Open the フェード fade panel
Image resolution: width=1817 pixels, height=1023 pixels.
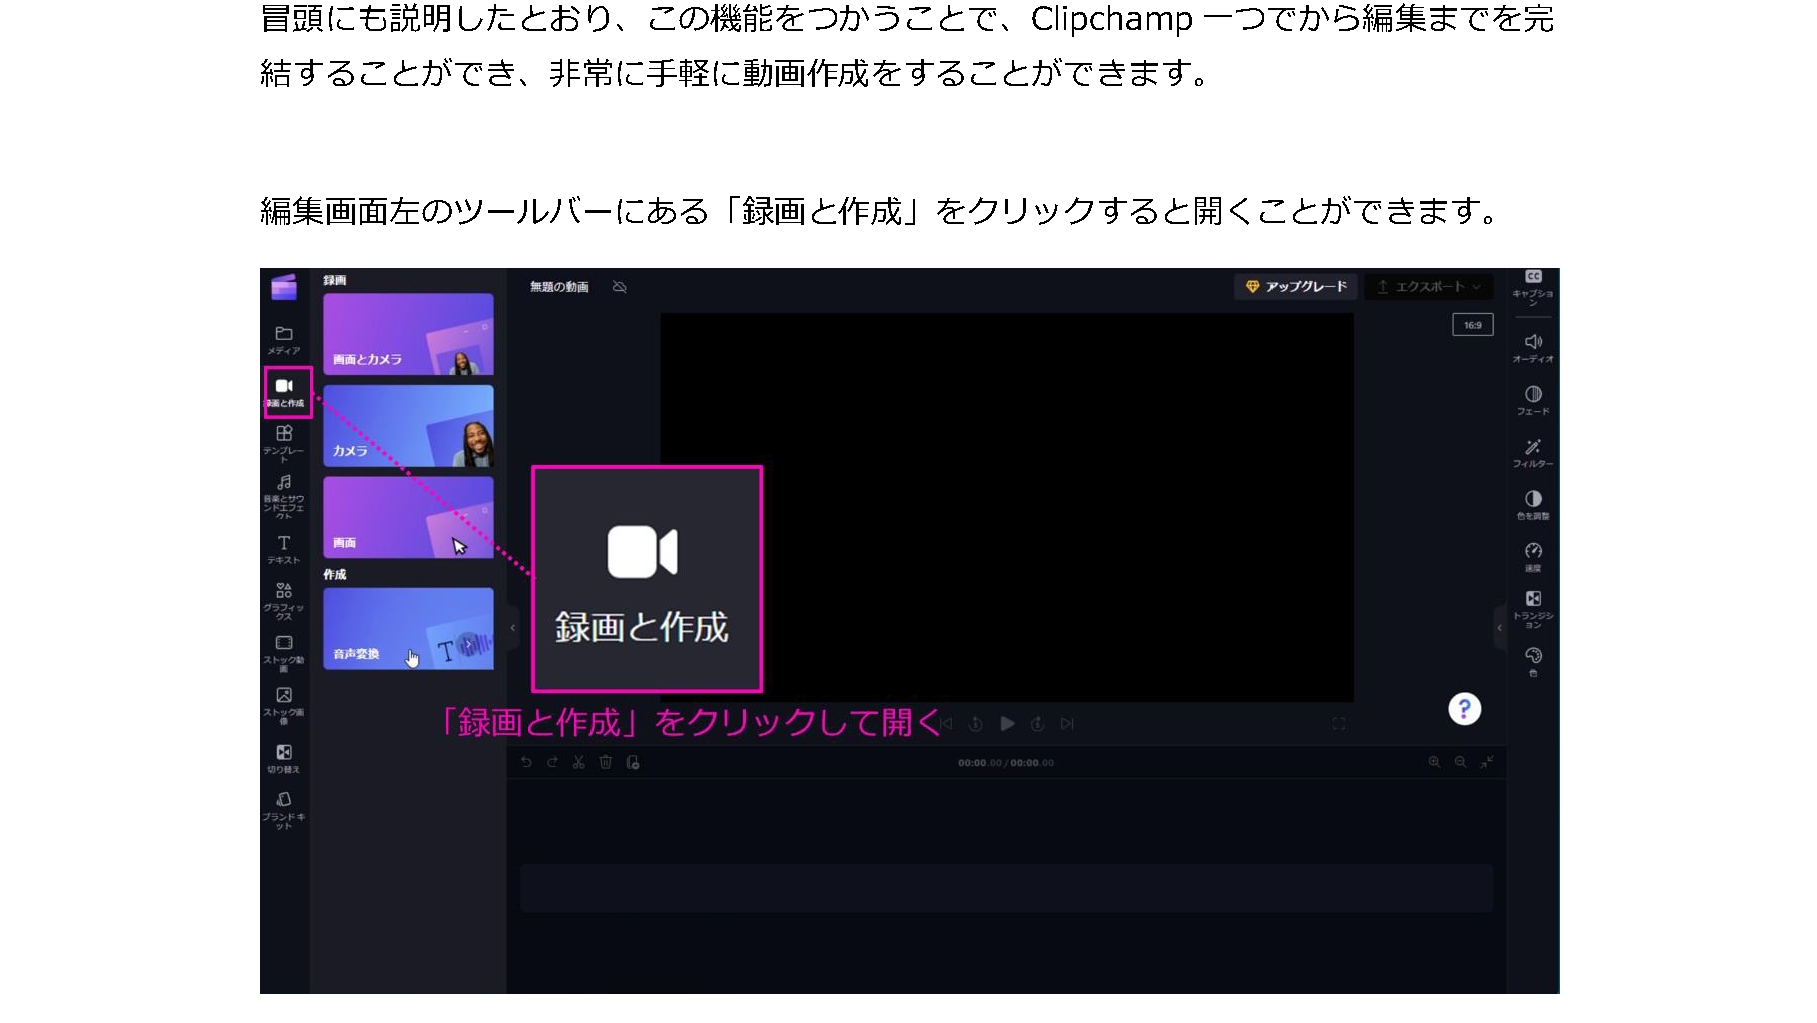(x=1533, y=400)
